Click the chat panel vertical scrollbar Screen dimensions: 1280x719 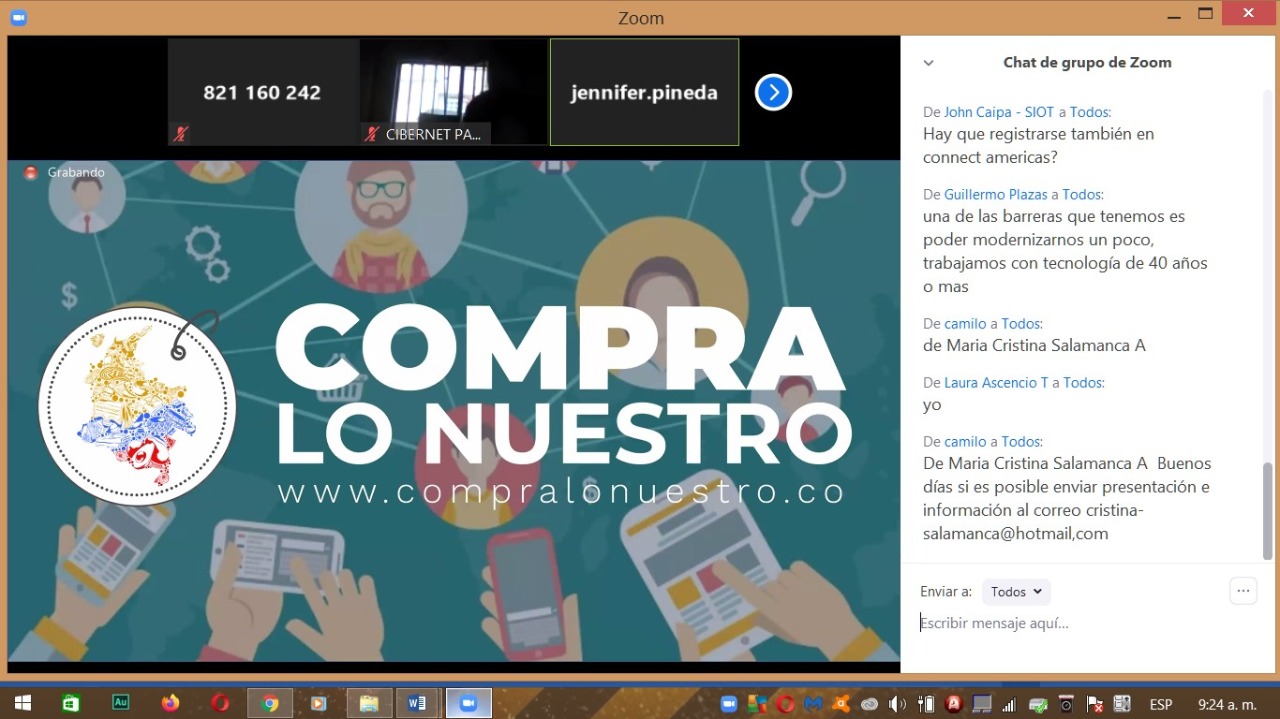click(x=1268, y=510)
